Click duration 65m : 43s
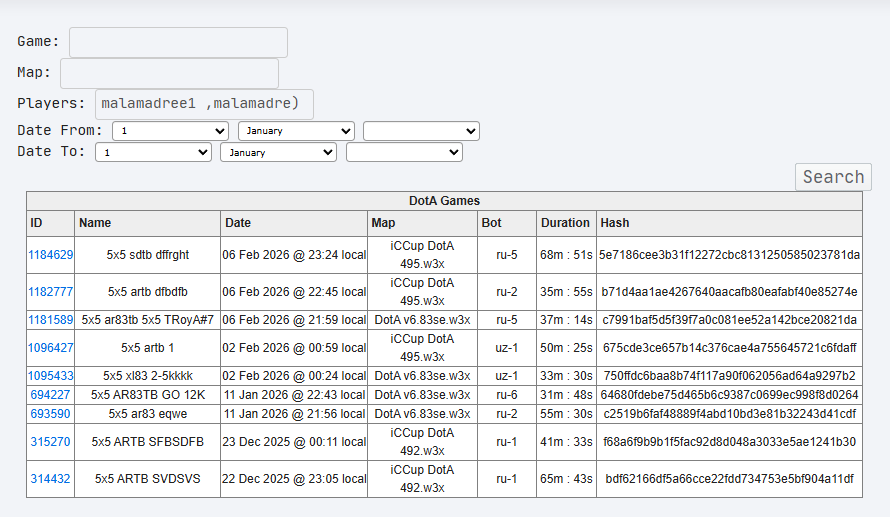This screenshot has width=890, height=517. pyautogui.click(x=566, y=479)
